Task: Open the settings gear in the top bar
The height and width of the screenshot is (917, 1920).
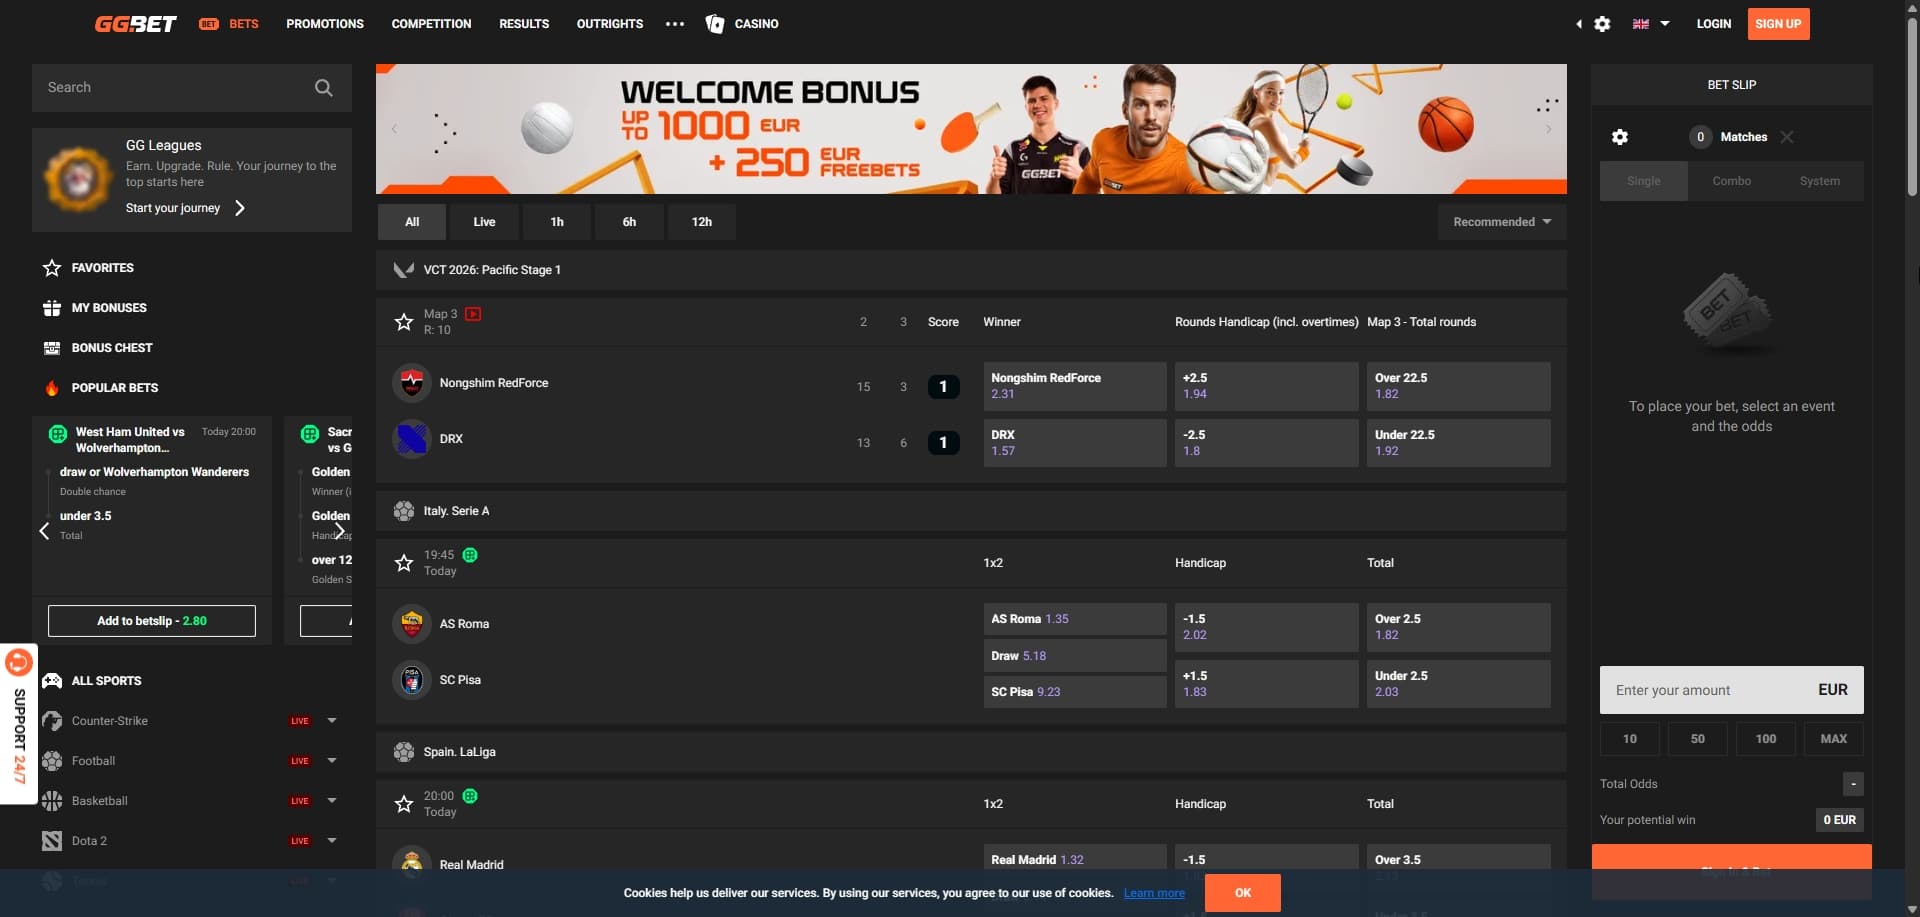Action: pyautogui.click(x=1602, y=23)
